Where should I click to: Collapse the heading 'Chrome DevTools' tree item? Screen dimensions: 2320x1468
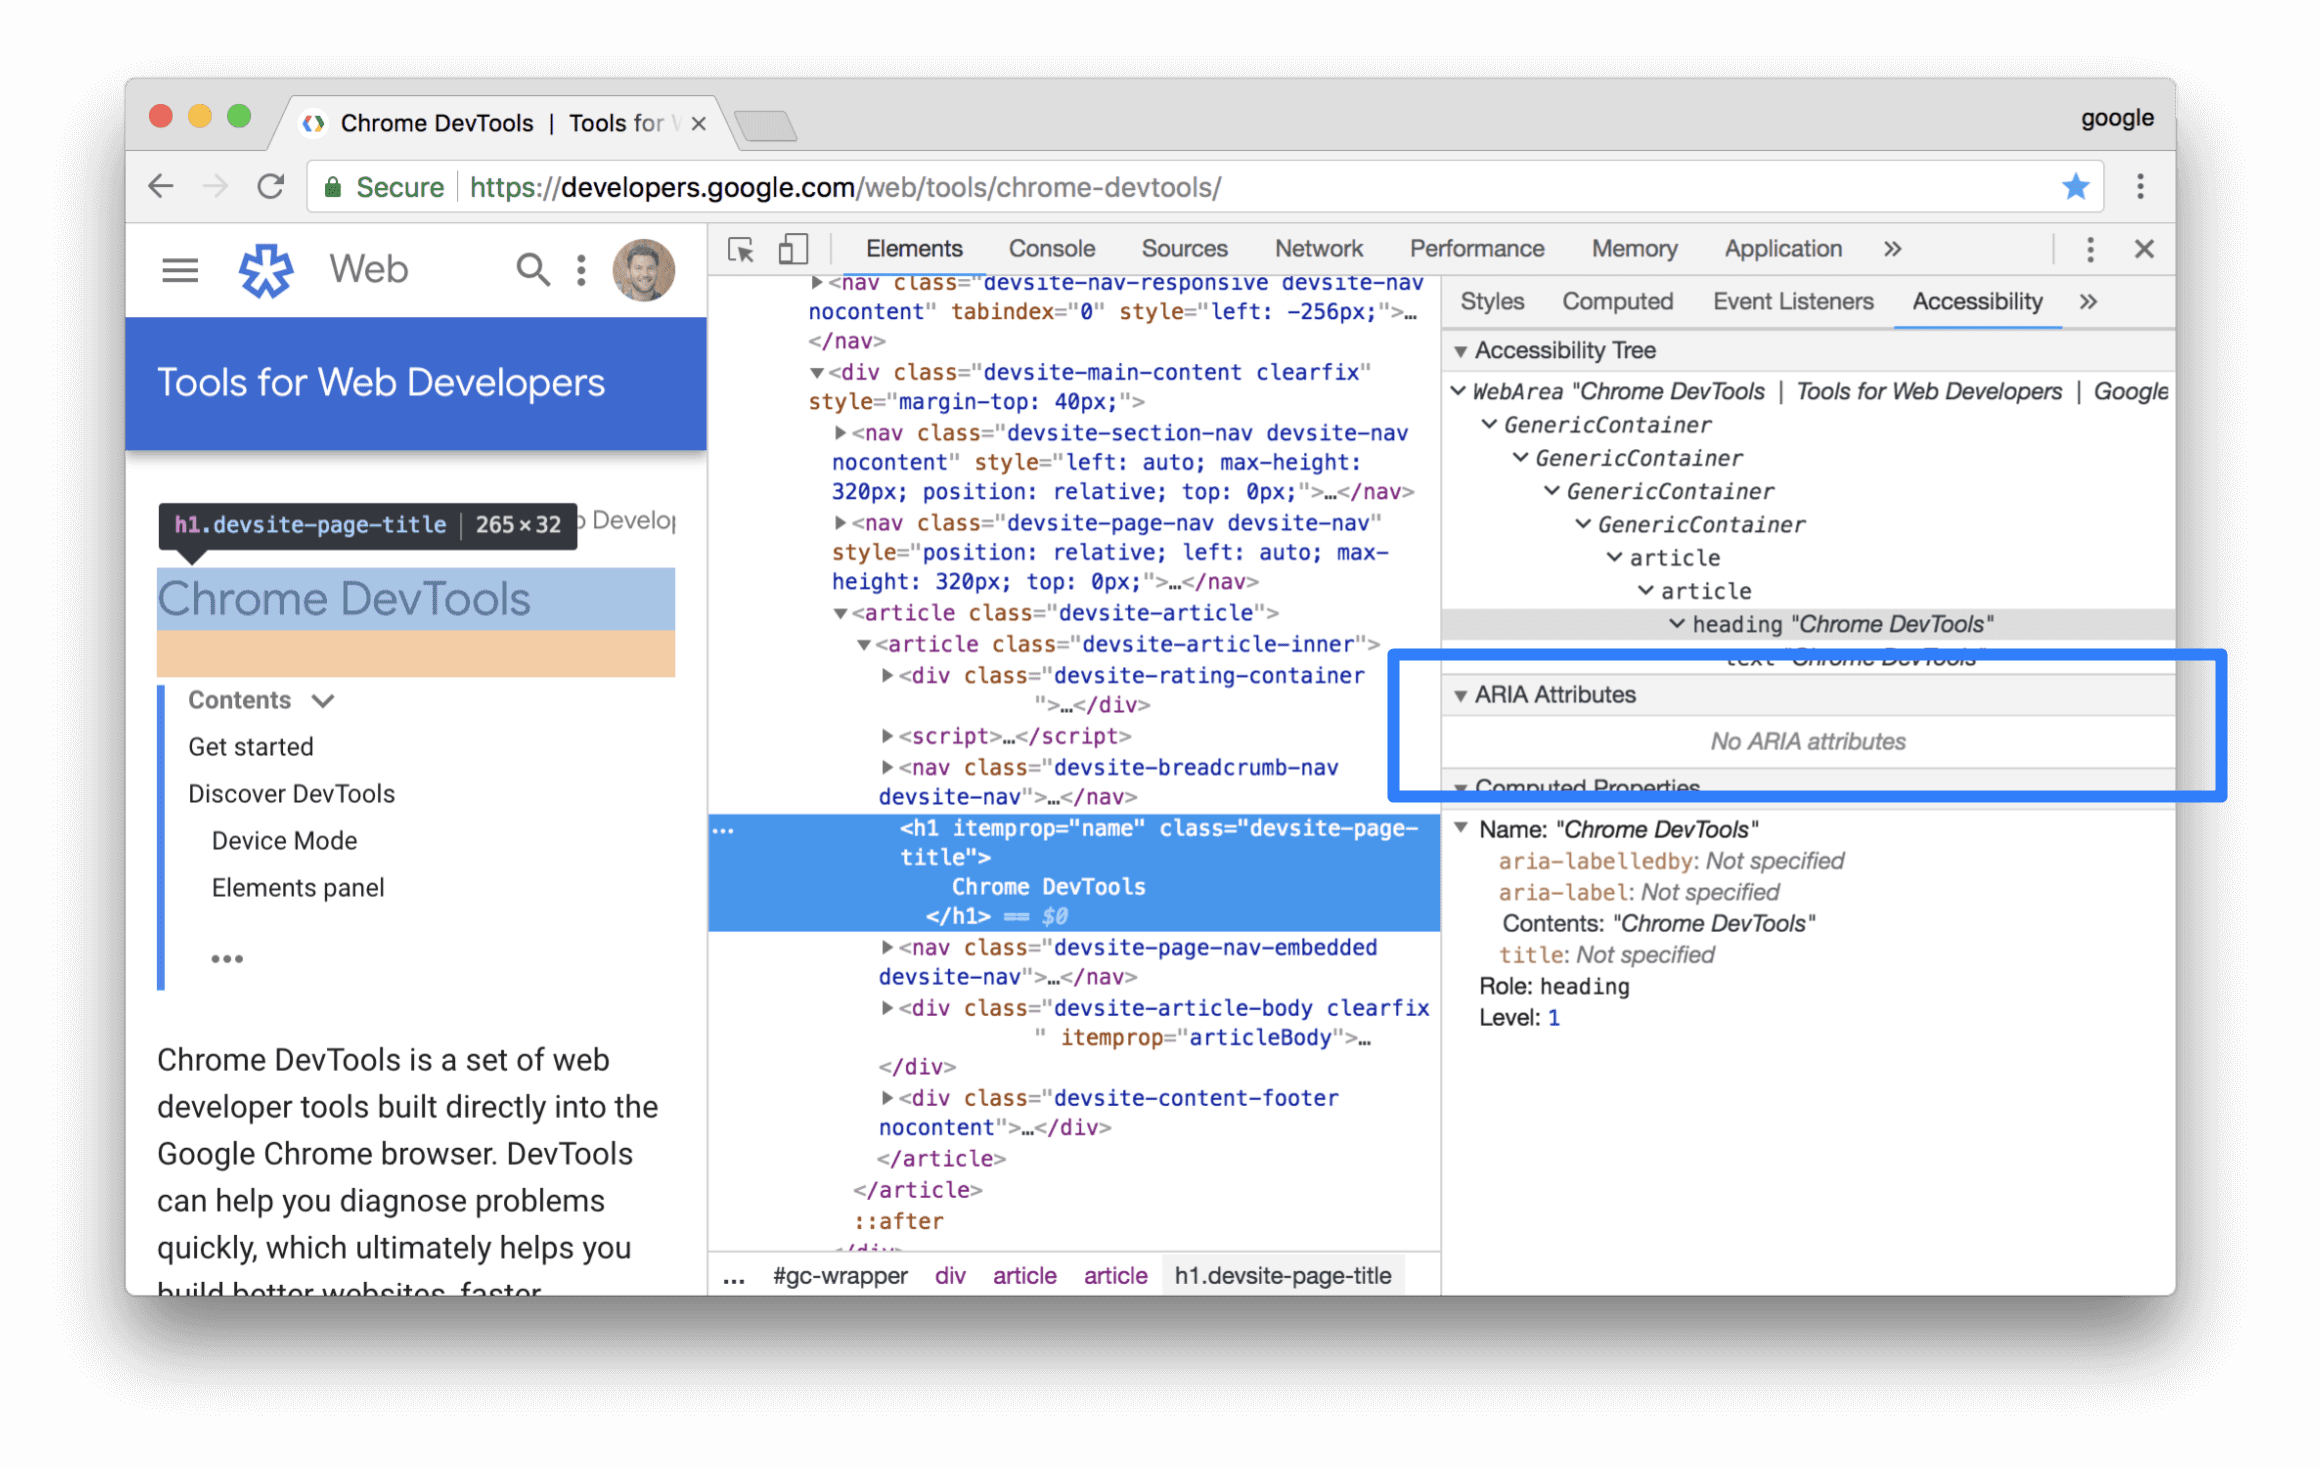1676,622
